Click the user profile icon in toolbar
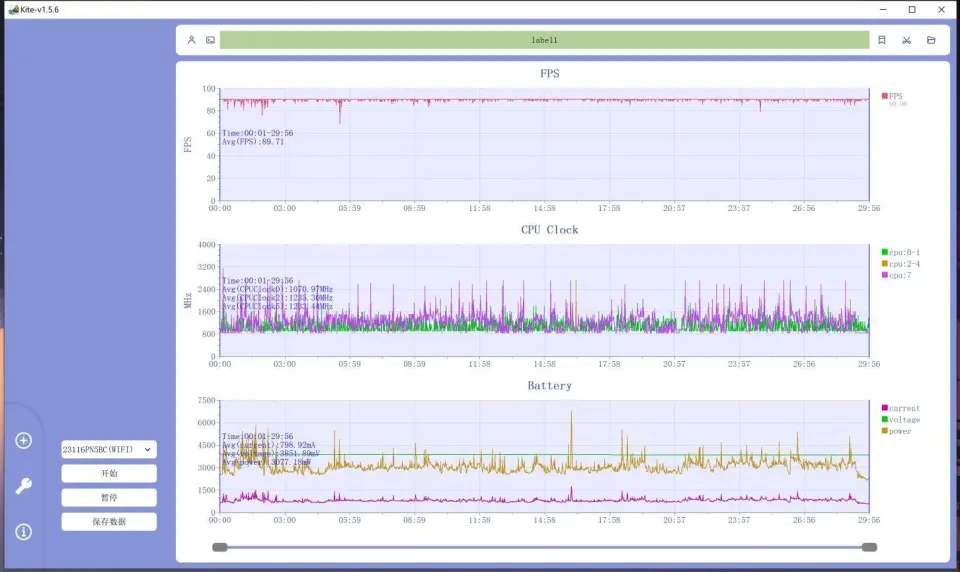 (x=192, y=40)
